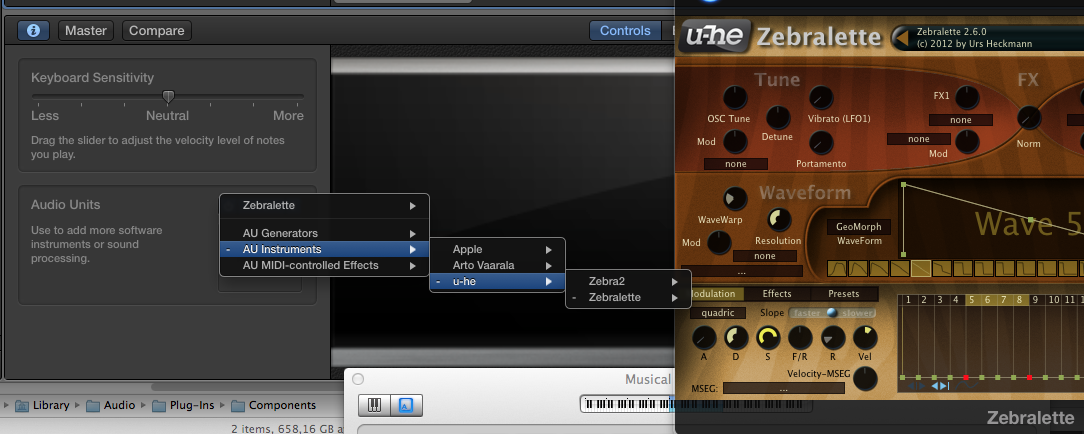
Task: Choose Zebra2 from the u-he submenu
Action: tap(628, 281)
